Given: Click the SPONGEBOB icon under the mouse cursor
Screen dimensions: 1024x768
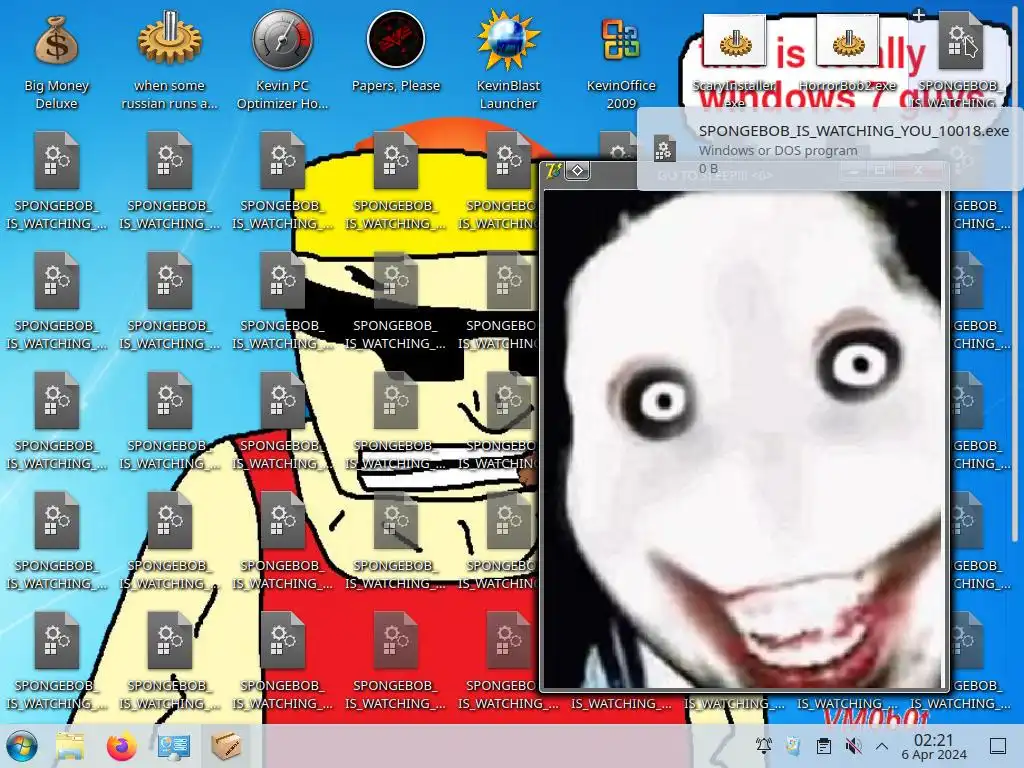Looking at the screenshot, I should 960,42.
